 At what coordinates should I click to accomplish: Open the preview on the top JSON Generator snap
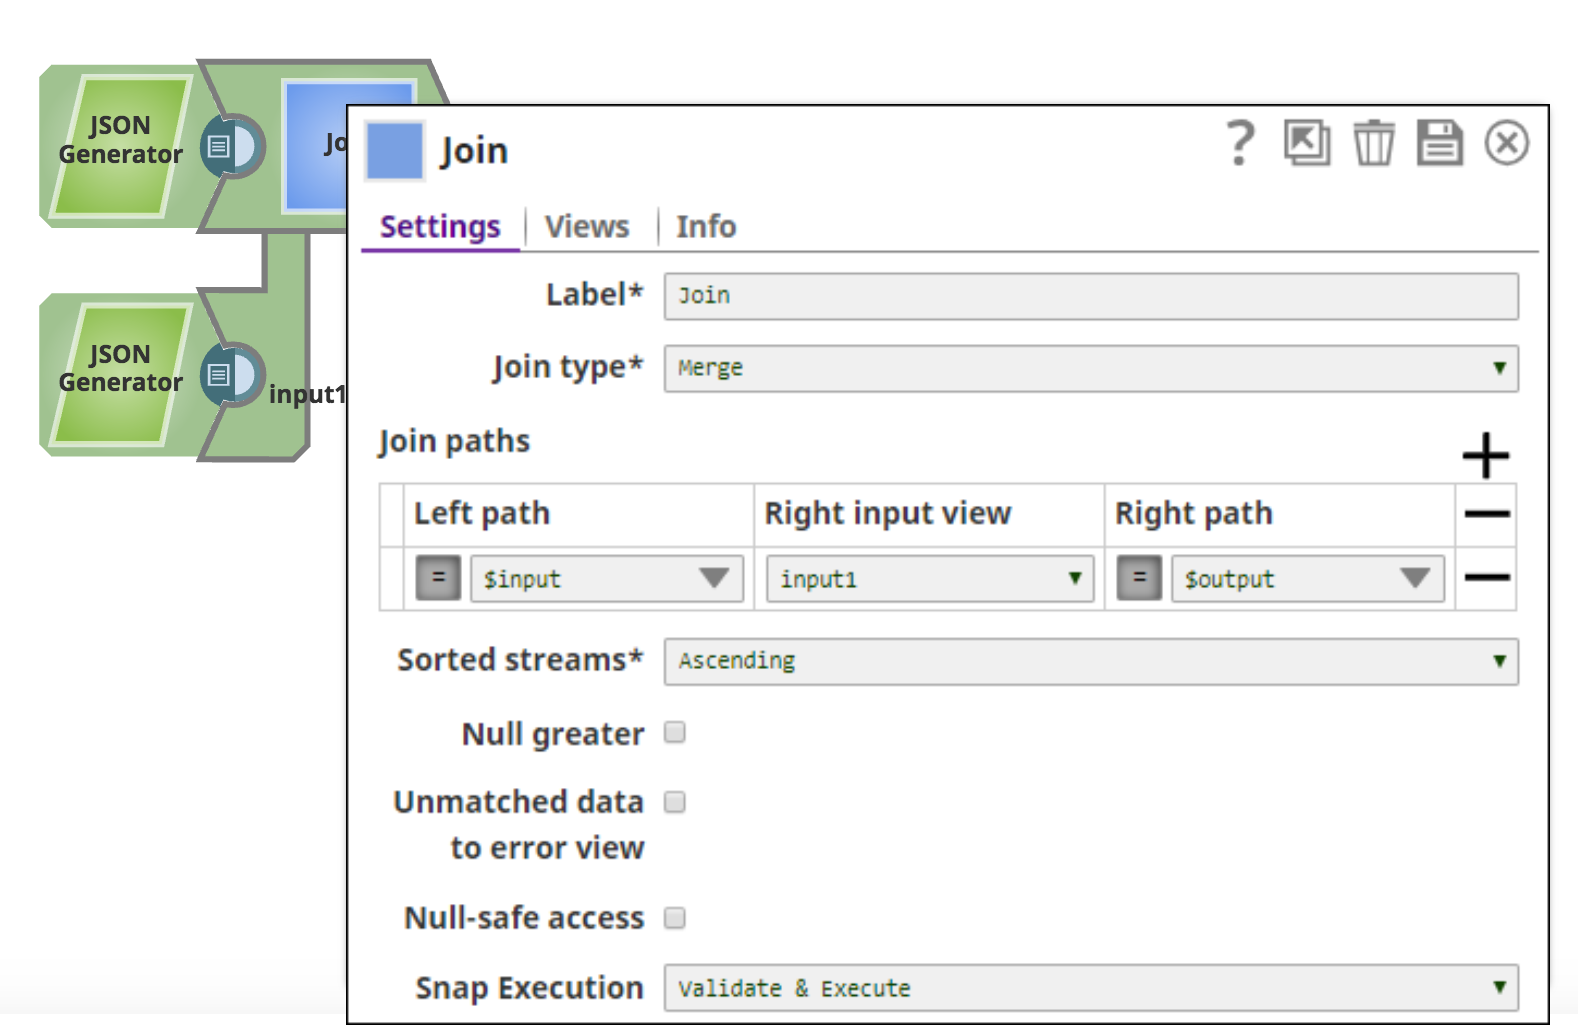click(x=232, y=145)
